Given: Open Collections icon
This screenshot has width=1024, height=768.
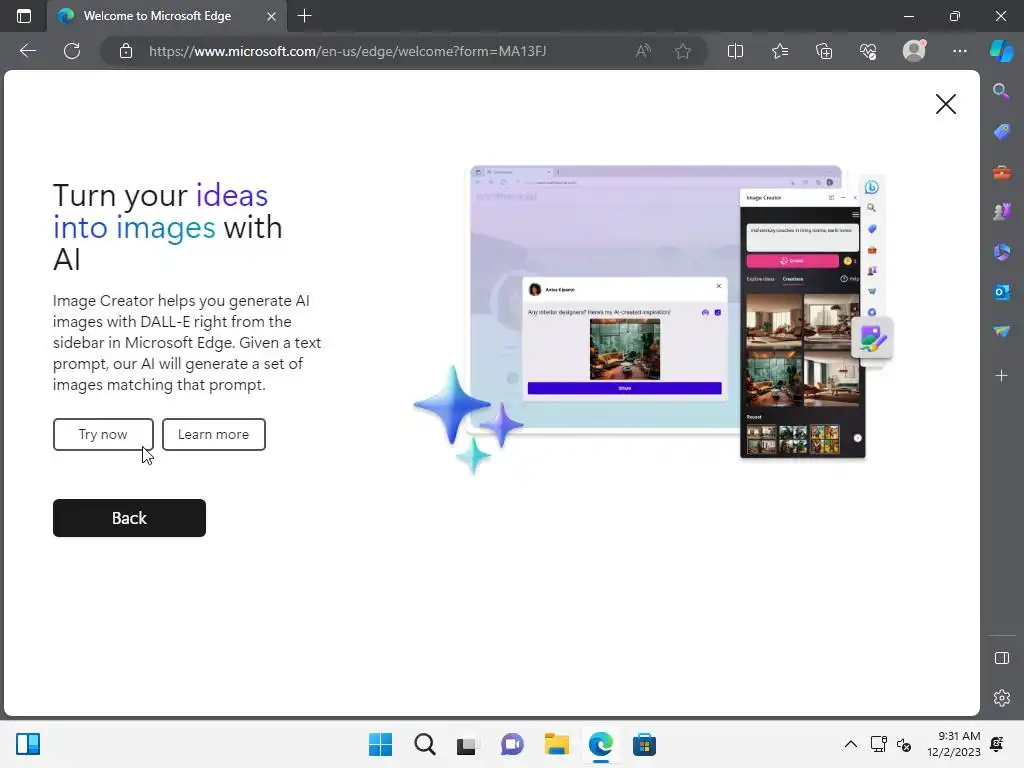Looking at the screenshot, I should pos(824,51).
